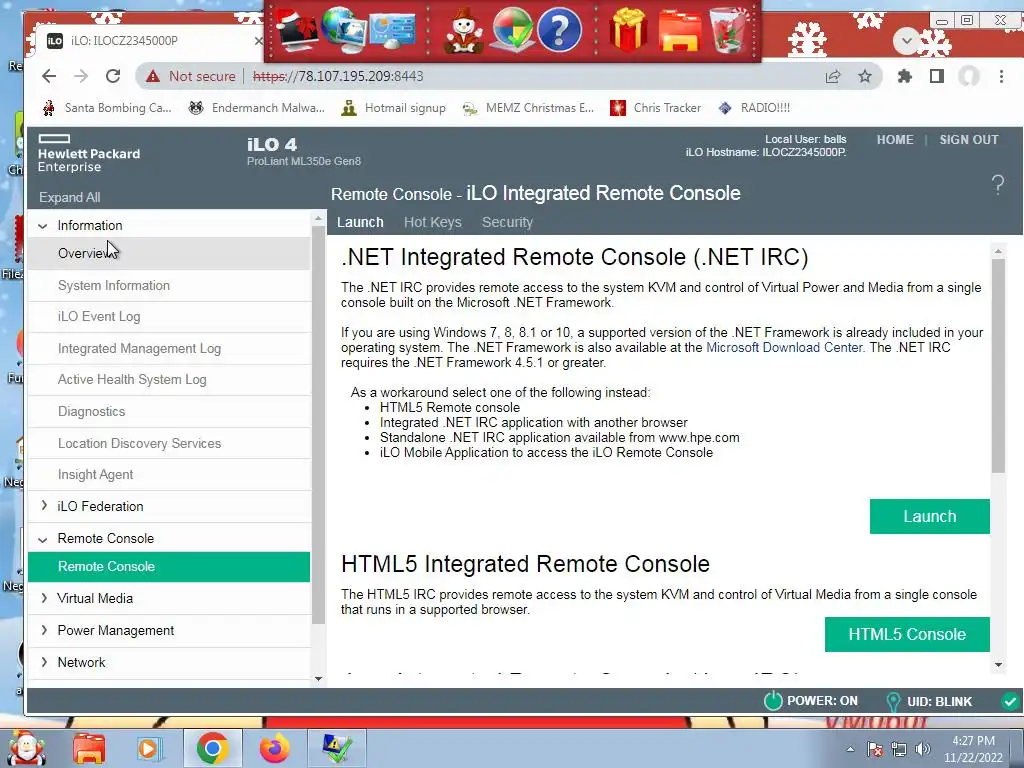Reload the iLO page

click(x=113, y=76)
